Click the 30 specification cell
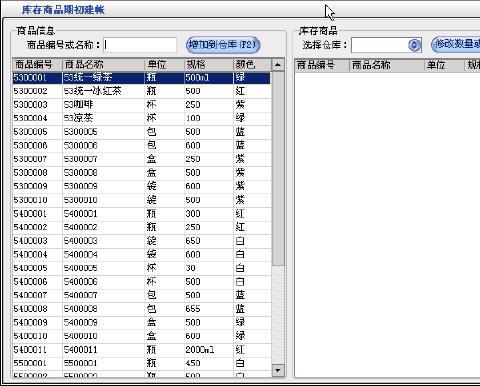 point(208,268)
